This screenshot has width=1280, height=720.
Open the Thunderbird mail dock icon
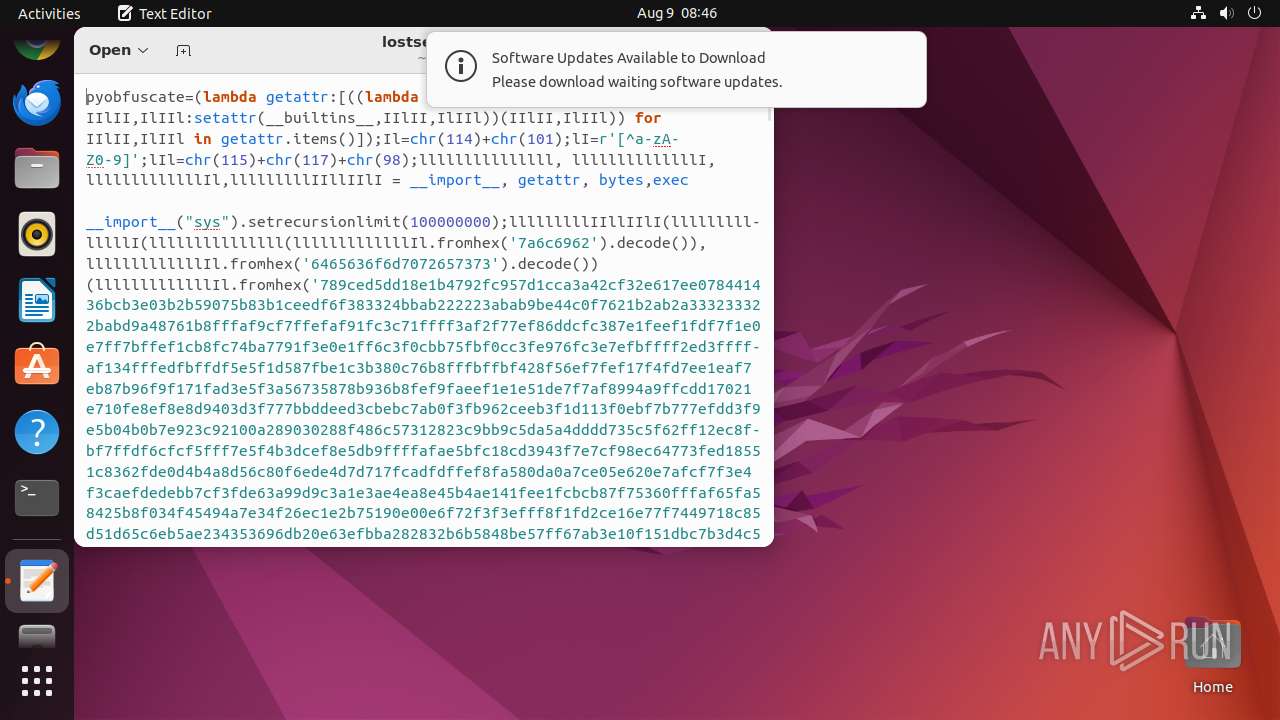click(37, 101)
